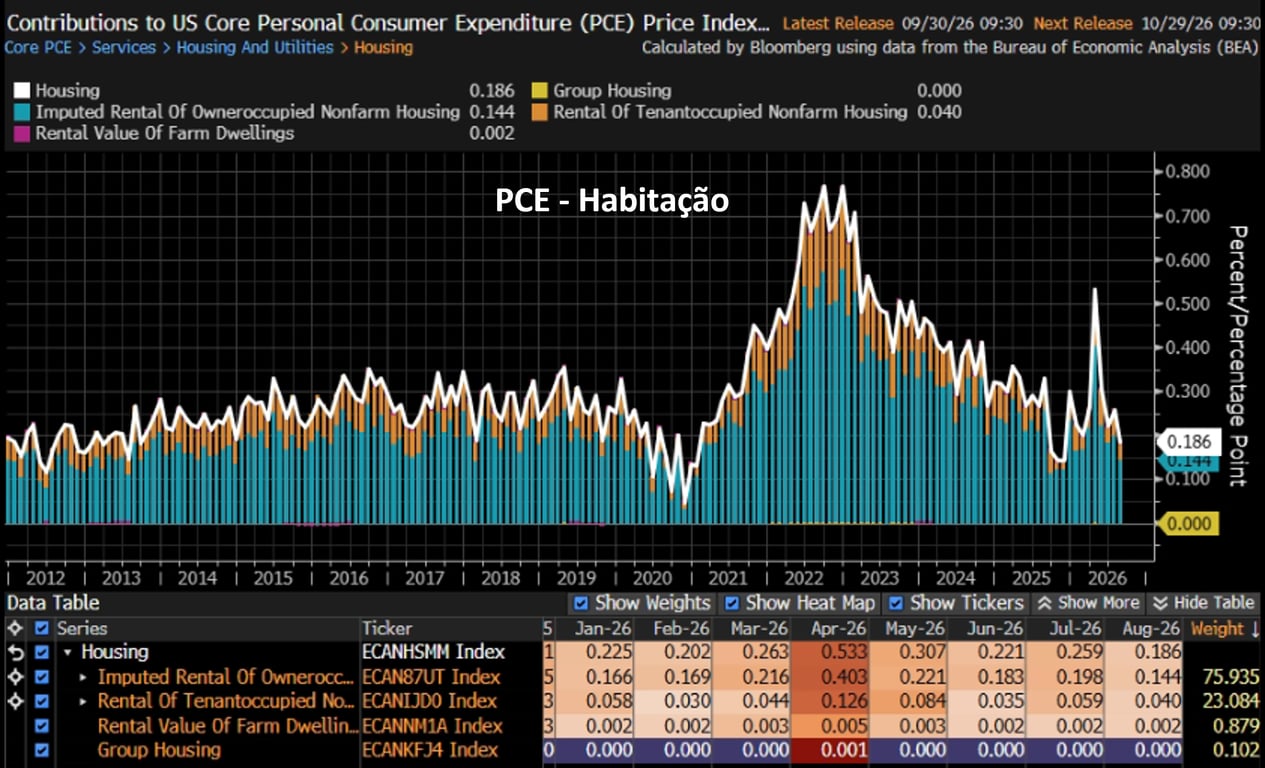
Task: Click the white Housing legend swatch
Action: coord(22,91)
